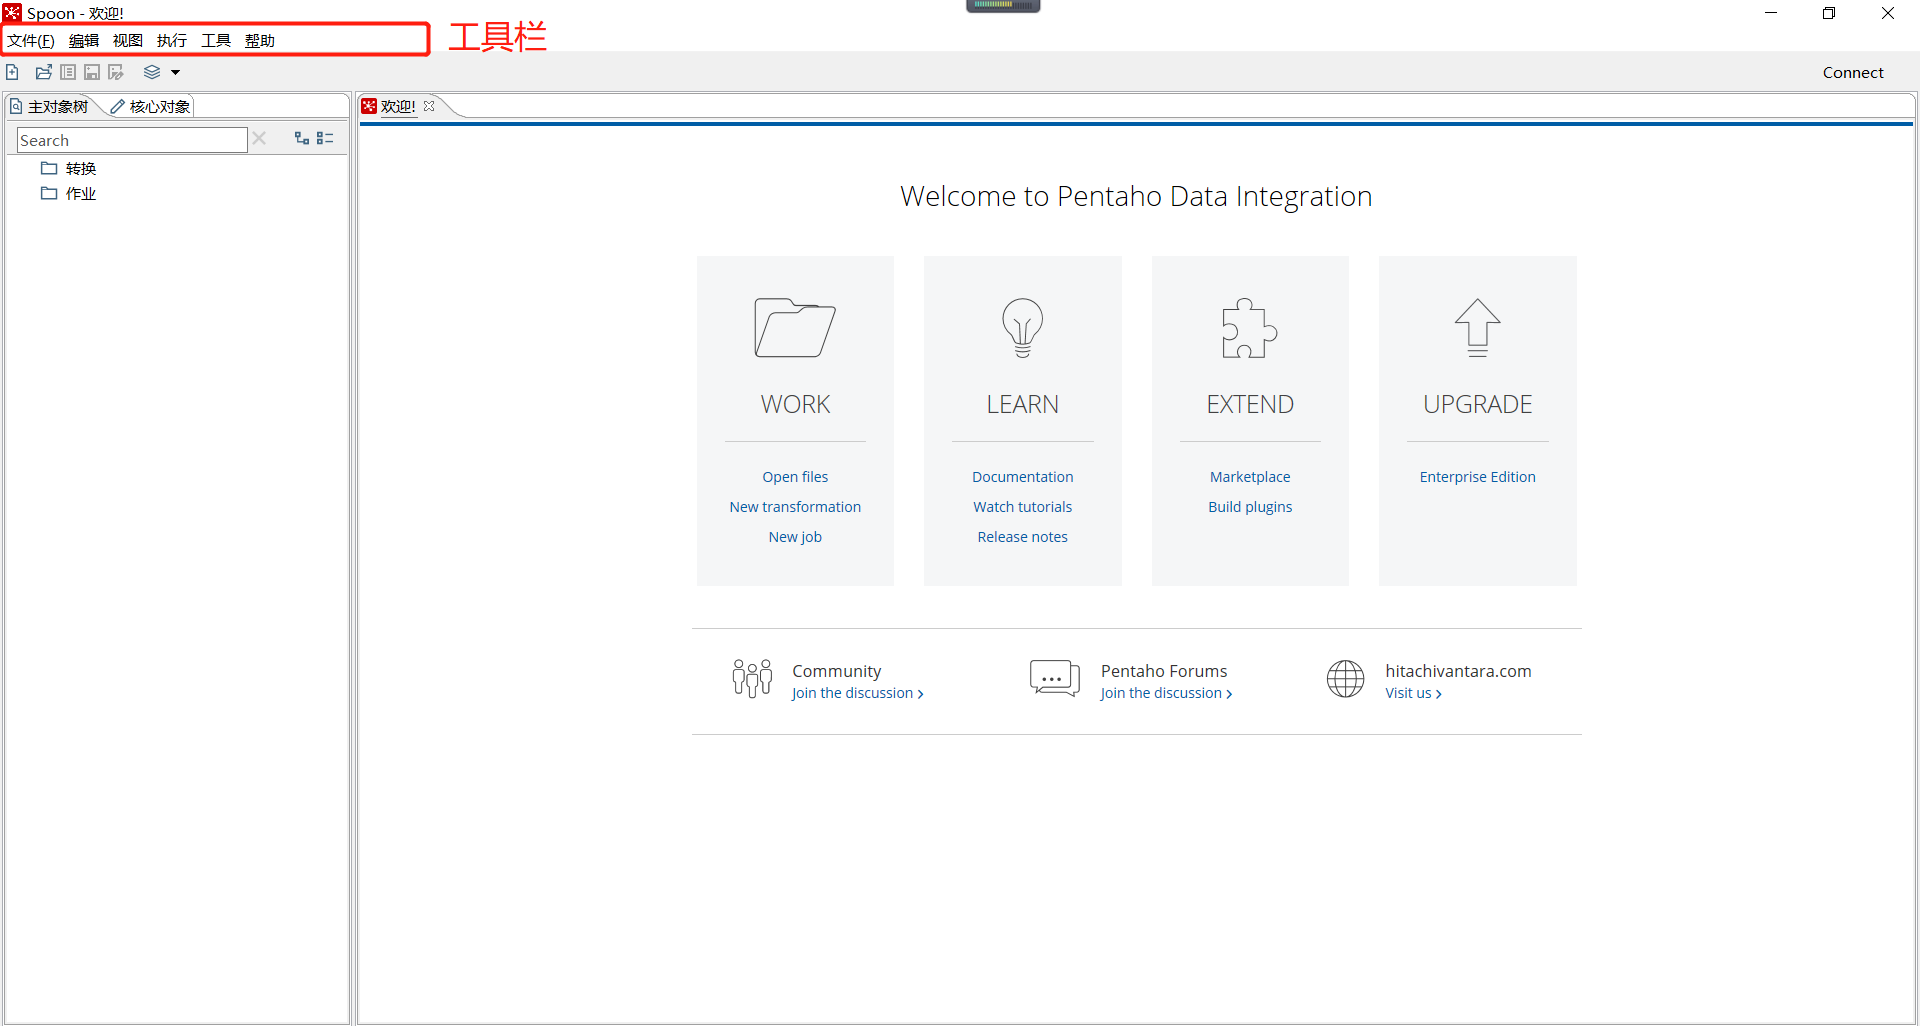This screenshot has width=1920, height=1026.
Task: Switch to the 核心对象 tab
Action: (x=151, y=106)
